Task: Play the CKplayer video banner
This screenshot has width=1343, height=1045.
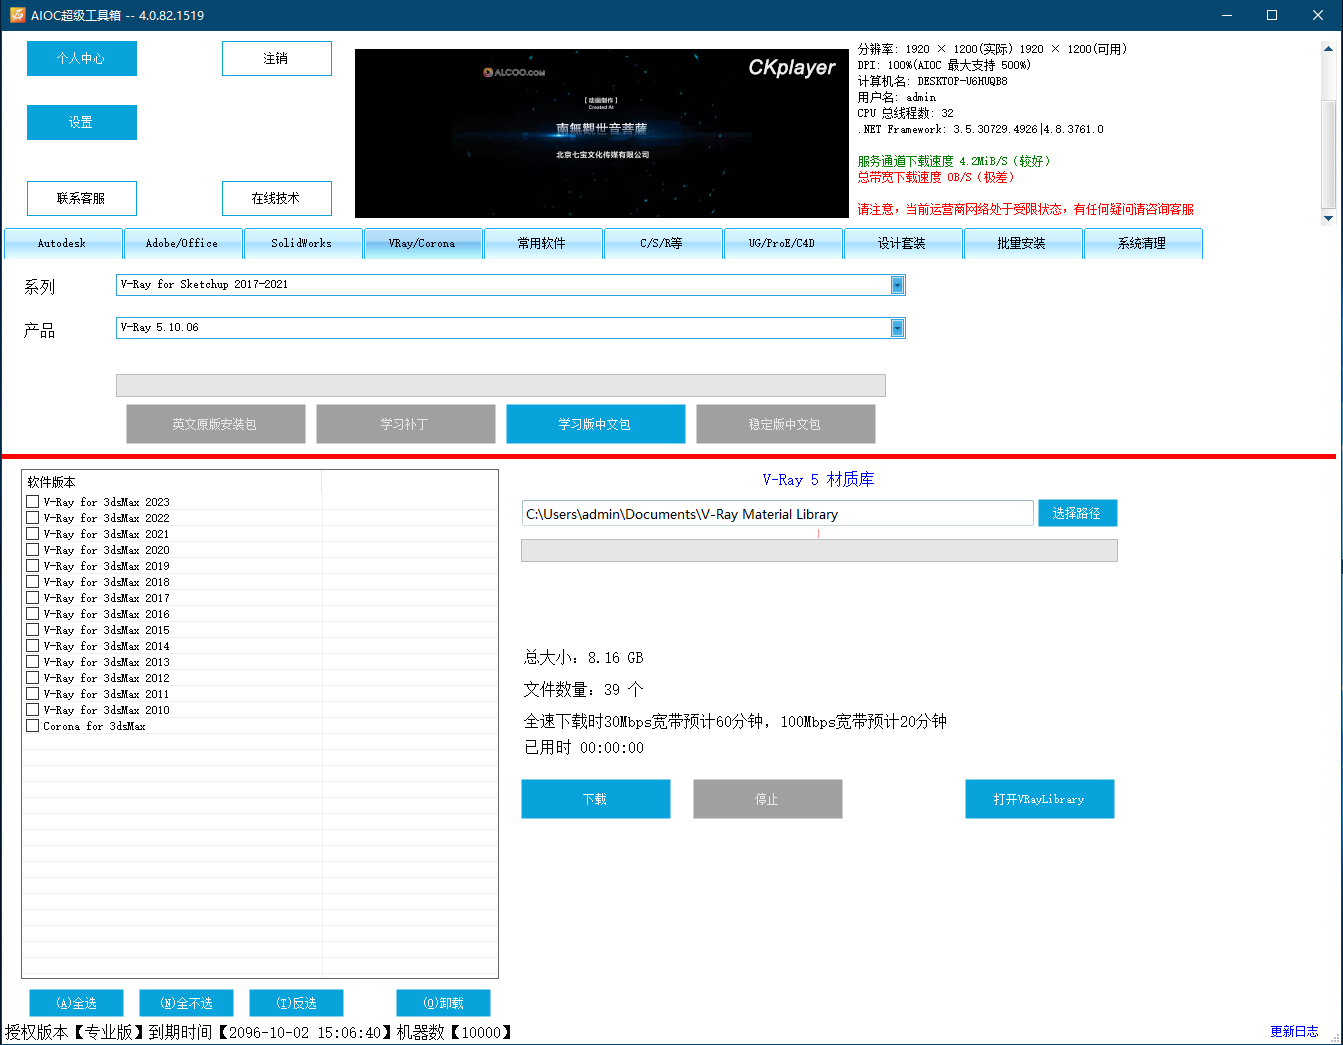Action: 602,133
